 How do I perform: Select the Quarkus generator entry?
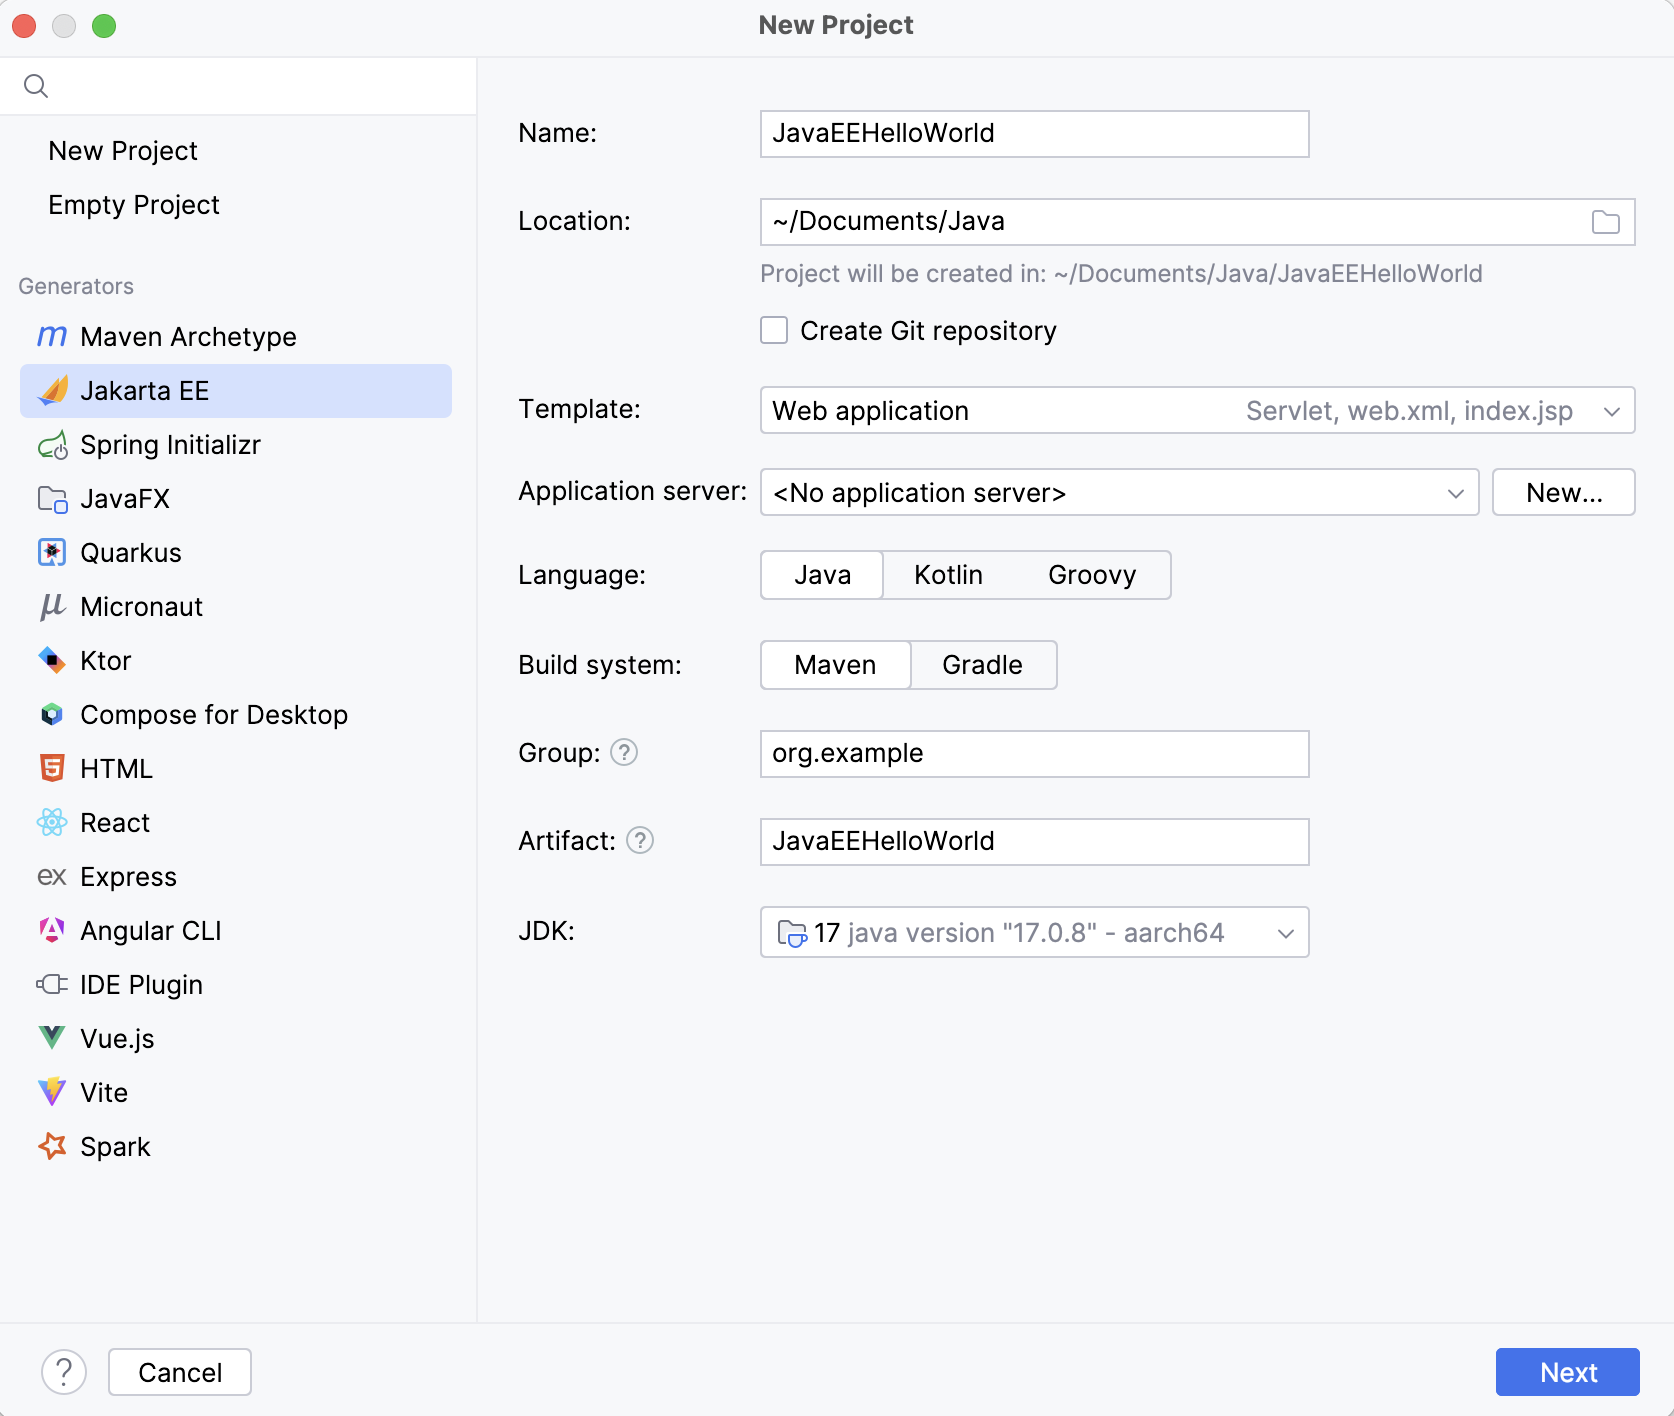pyautogui.click(x=236, y=553)
